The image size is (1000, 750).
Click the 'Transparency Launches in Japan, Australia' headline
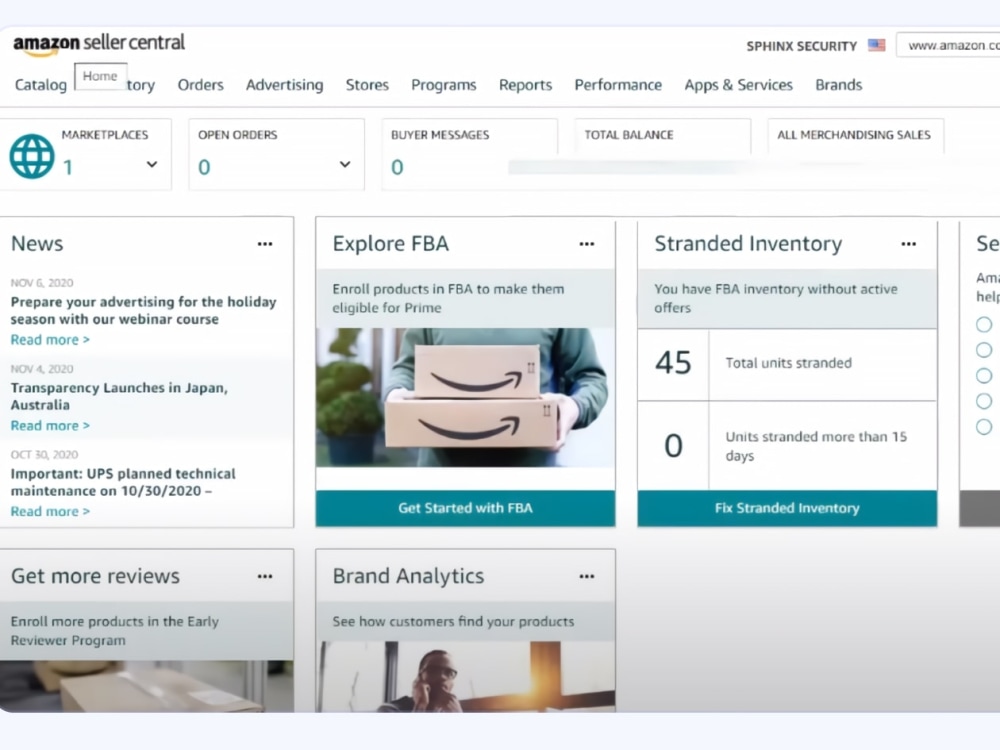tap(119, 396)
